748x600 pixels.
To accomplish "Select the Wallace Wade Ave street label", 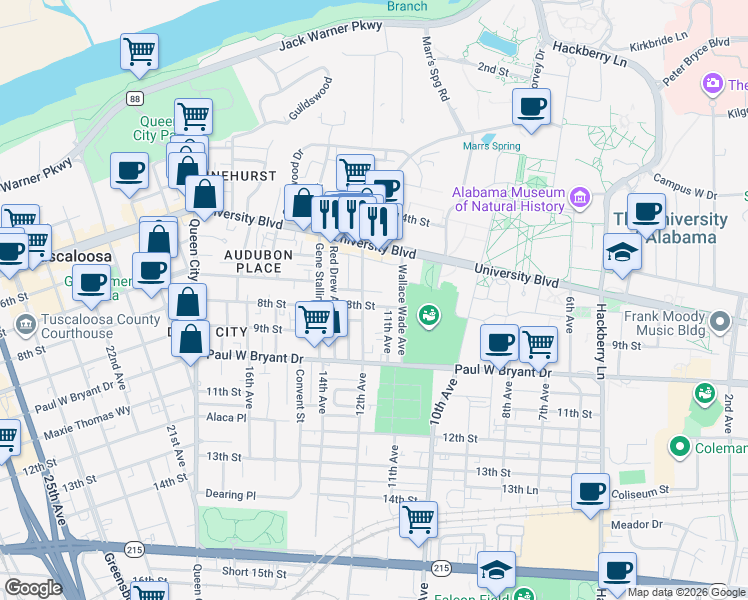I will click(x=402, y=310).
